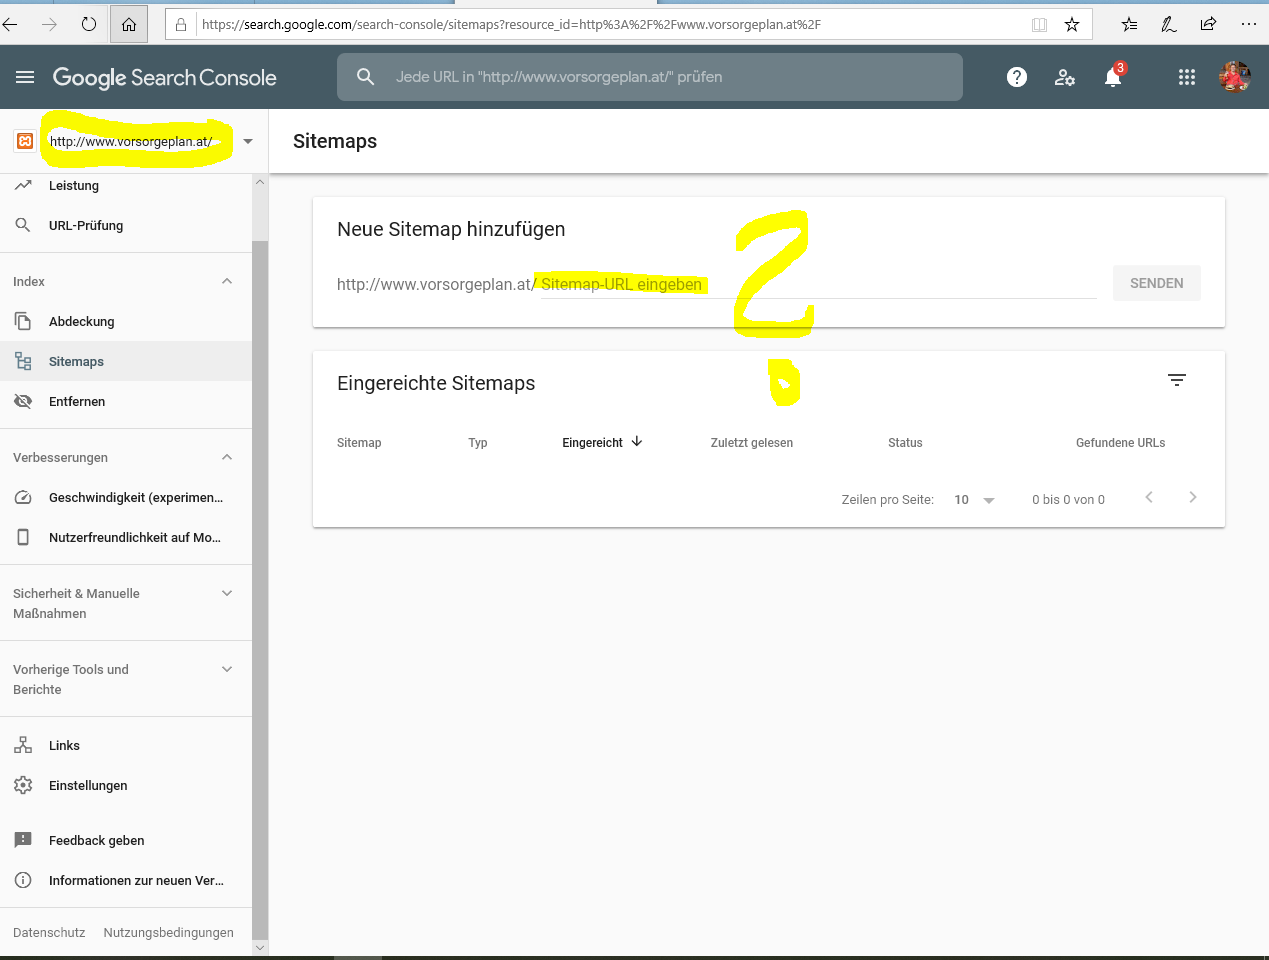Open the hamburger navigation menu
Image resolution: width=1269 pixels, height=960 pixels.
[25, 77]
